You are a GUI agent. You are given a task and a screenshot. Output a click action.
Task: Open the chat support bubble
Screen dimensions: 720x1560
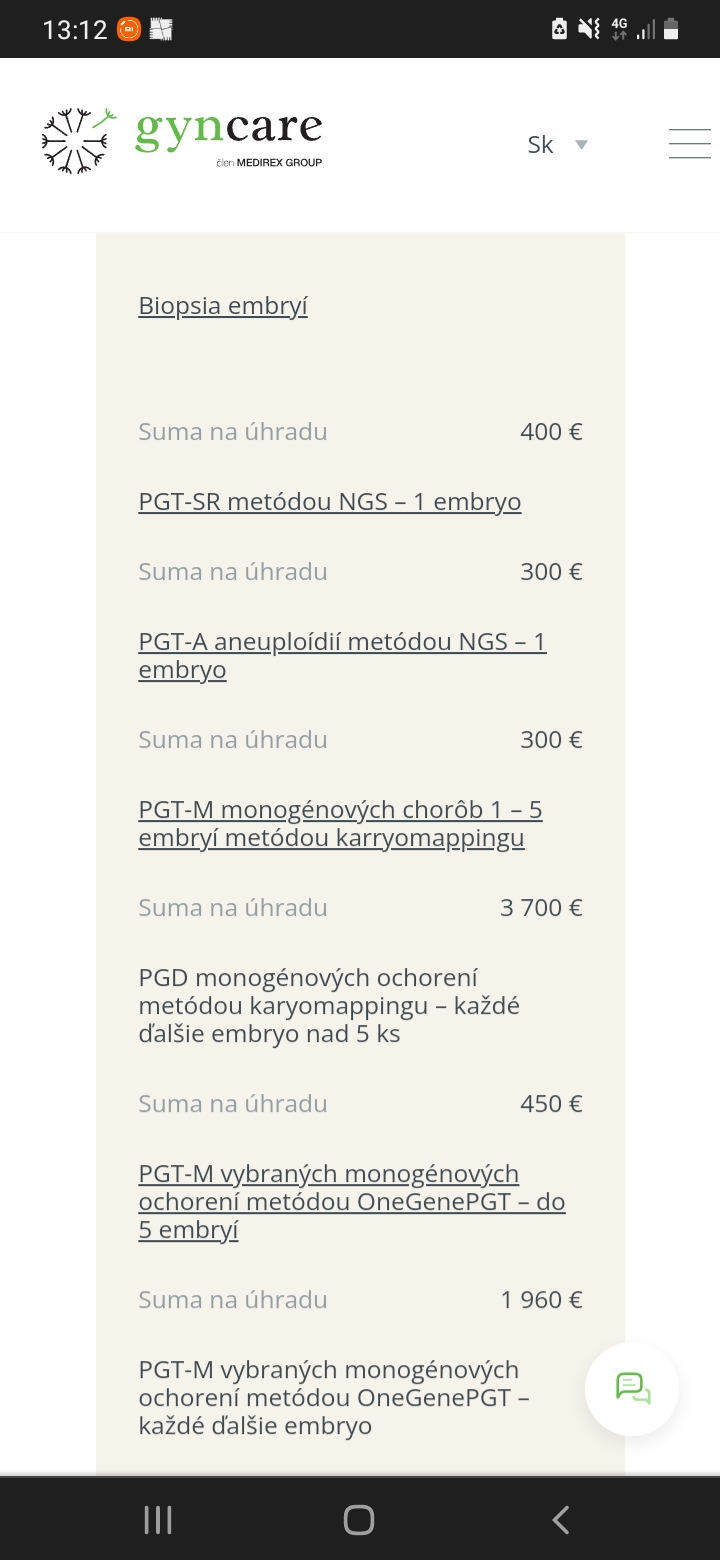[x=632, y=1389]
